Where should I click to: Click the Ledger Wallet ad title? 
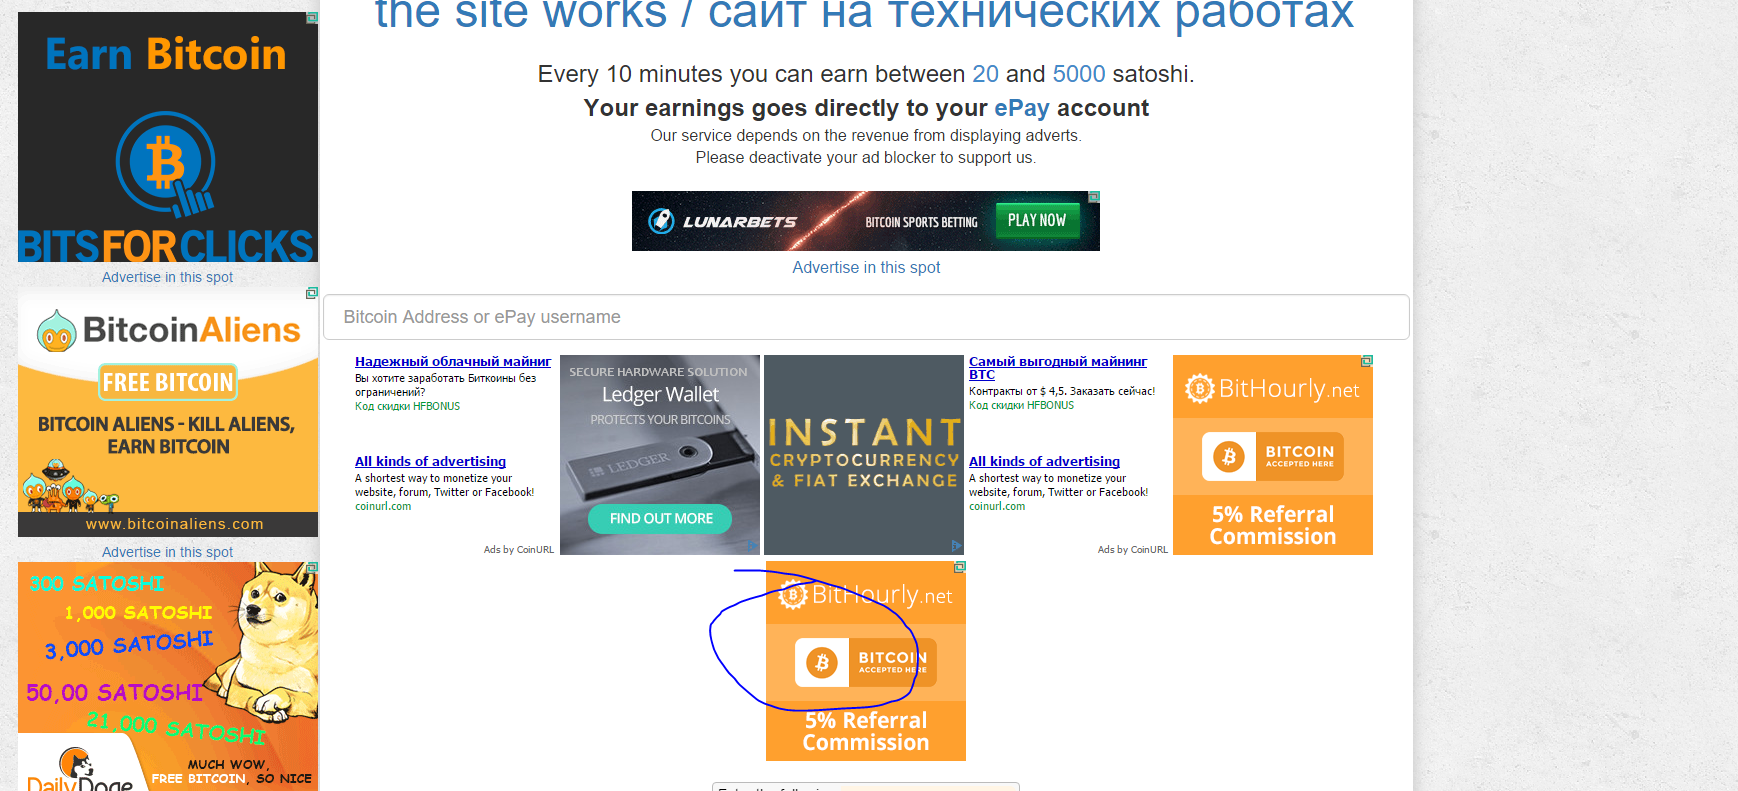[660, 394]
